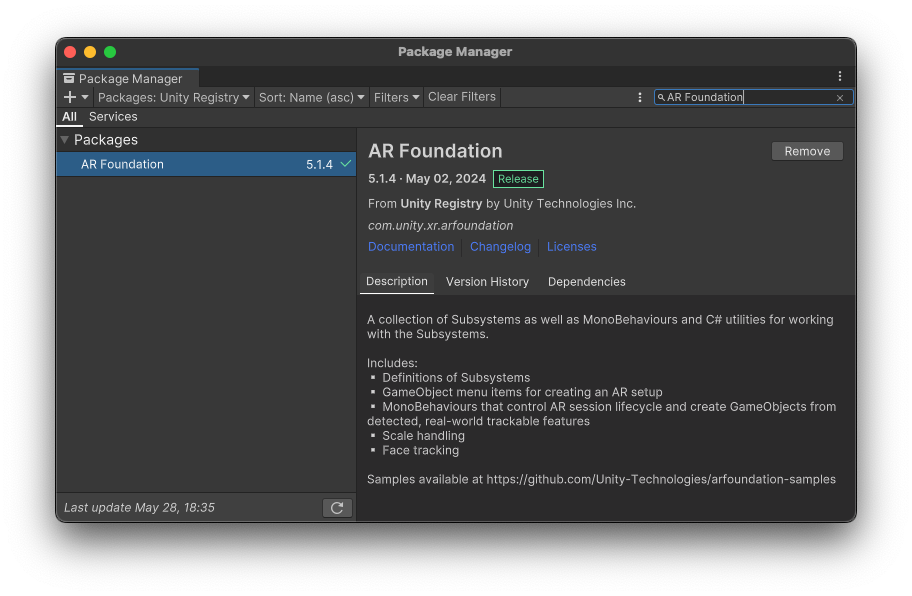Click the github arfoundation-samples URL text
Image resolution: width=912 pixels, height=596 pixels.
(661, 479)
